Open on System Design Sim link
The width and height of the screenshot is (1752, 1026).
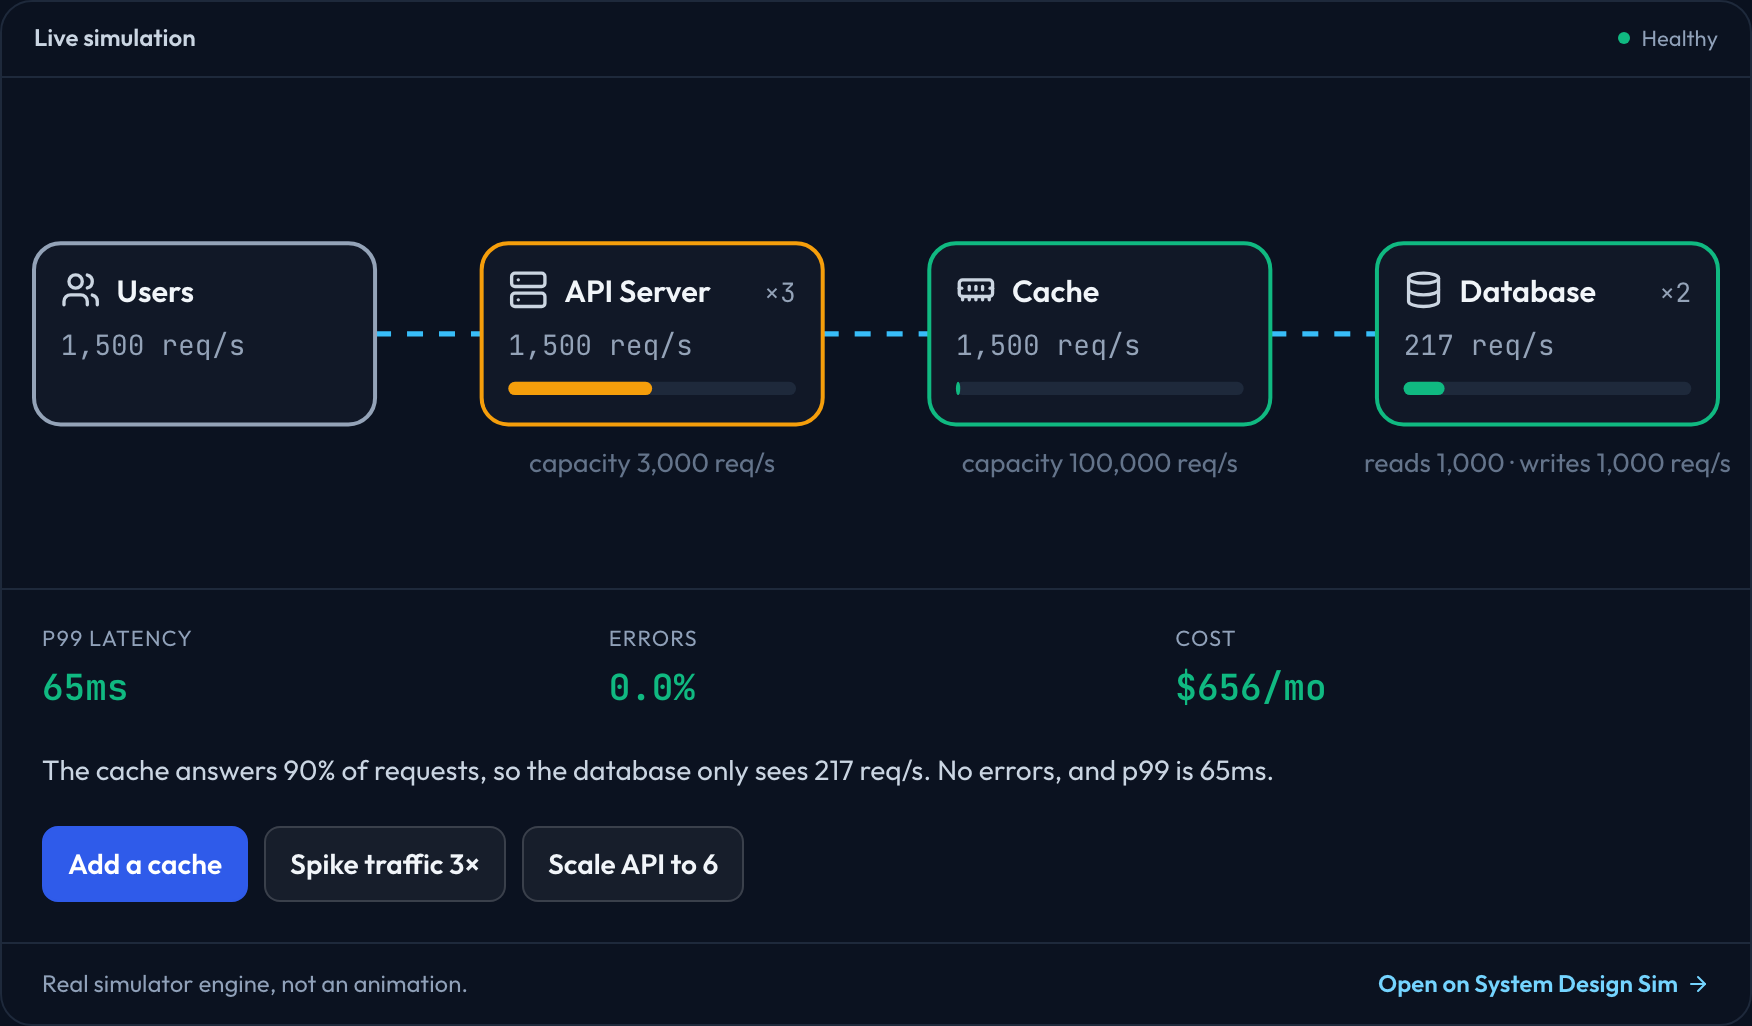tap(1542, 984)
